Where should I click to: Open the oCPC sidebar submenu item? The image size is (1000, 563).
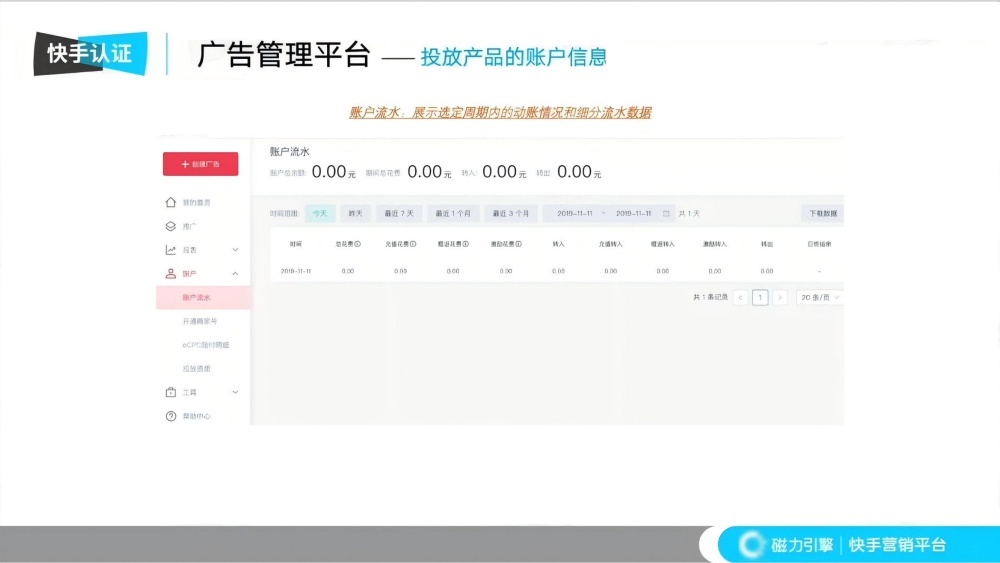point(205,345)
